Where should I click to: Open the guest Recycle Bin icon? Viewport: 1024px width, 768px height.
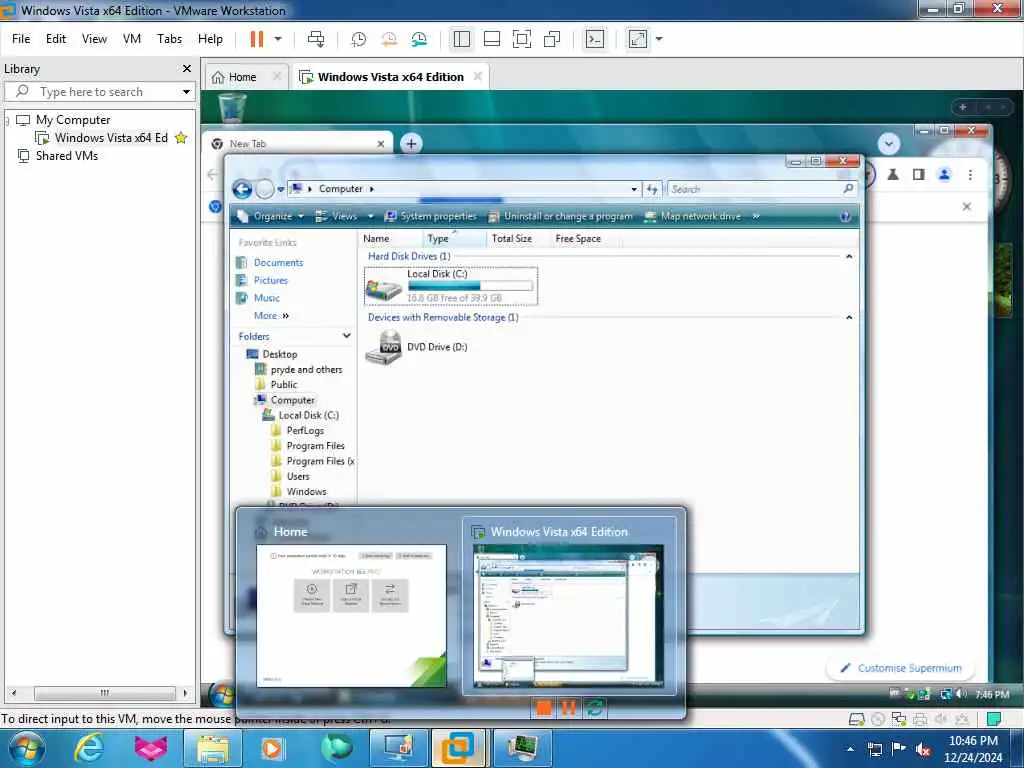tap(232, 108)
